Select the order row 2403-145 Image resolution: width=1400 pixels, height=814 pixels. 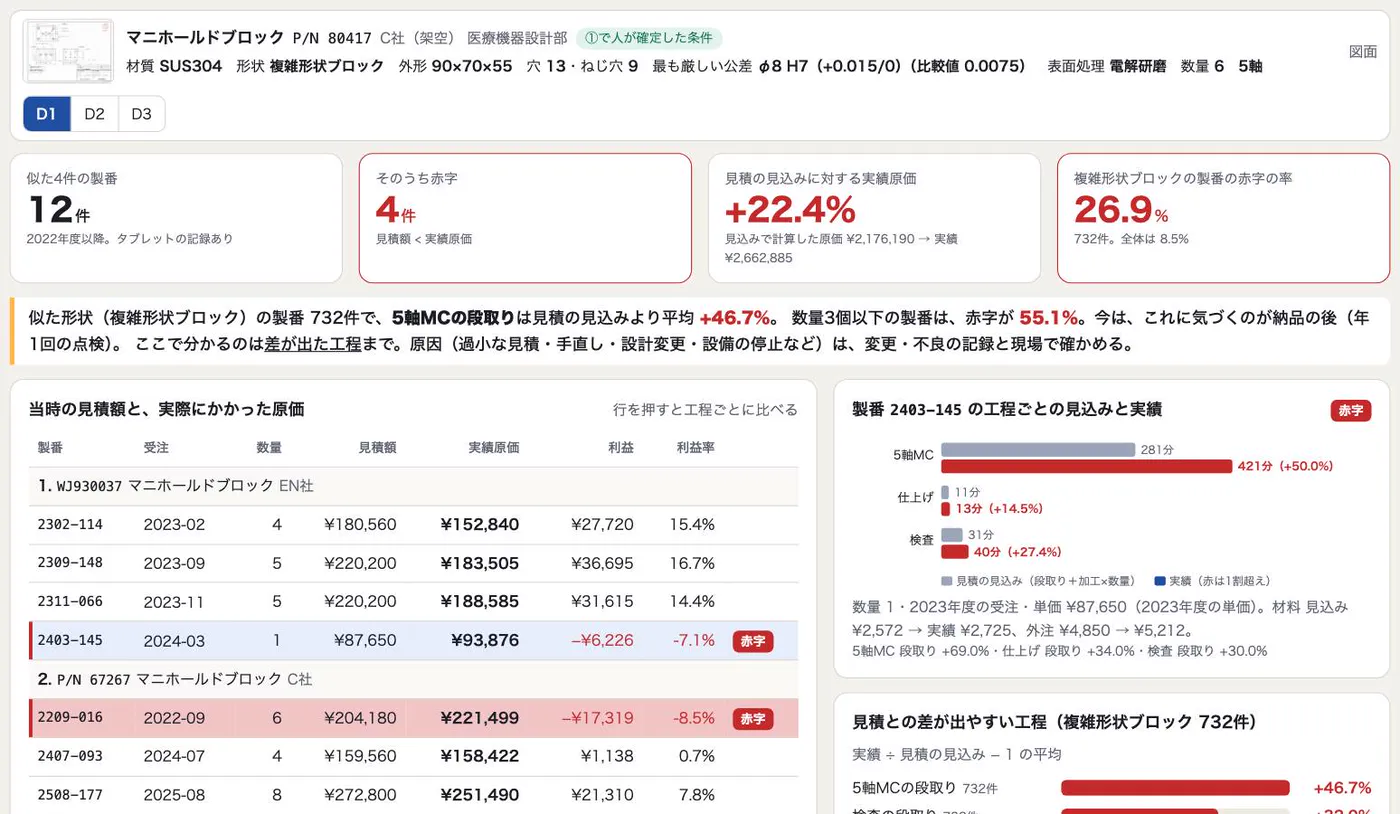click(414, 640)
